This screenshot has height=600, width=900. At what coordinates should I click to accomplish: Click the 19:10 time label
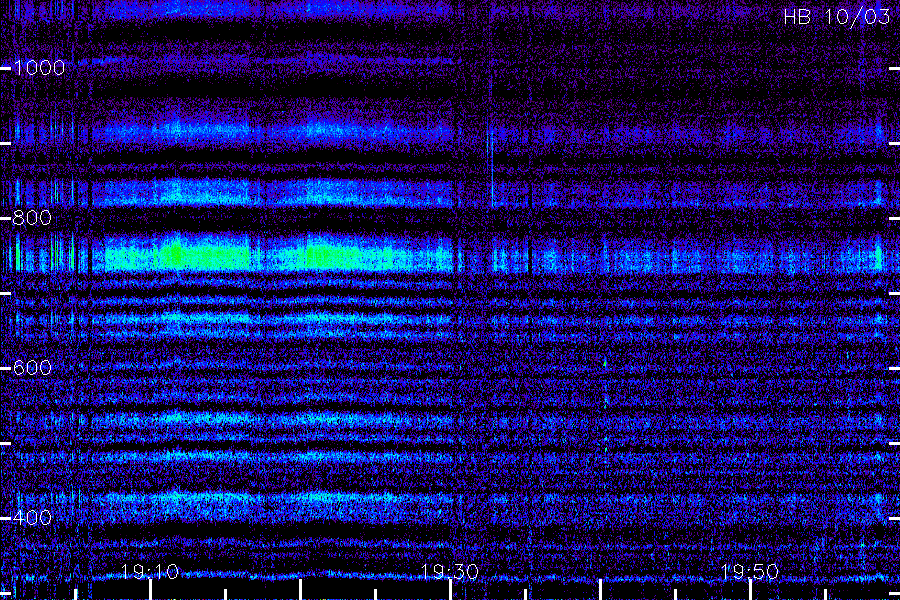(150, 571)
